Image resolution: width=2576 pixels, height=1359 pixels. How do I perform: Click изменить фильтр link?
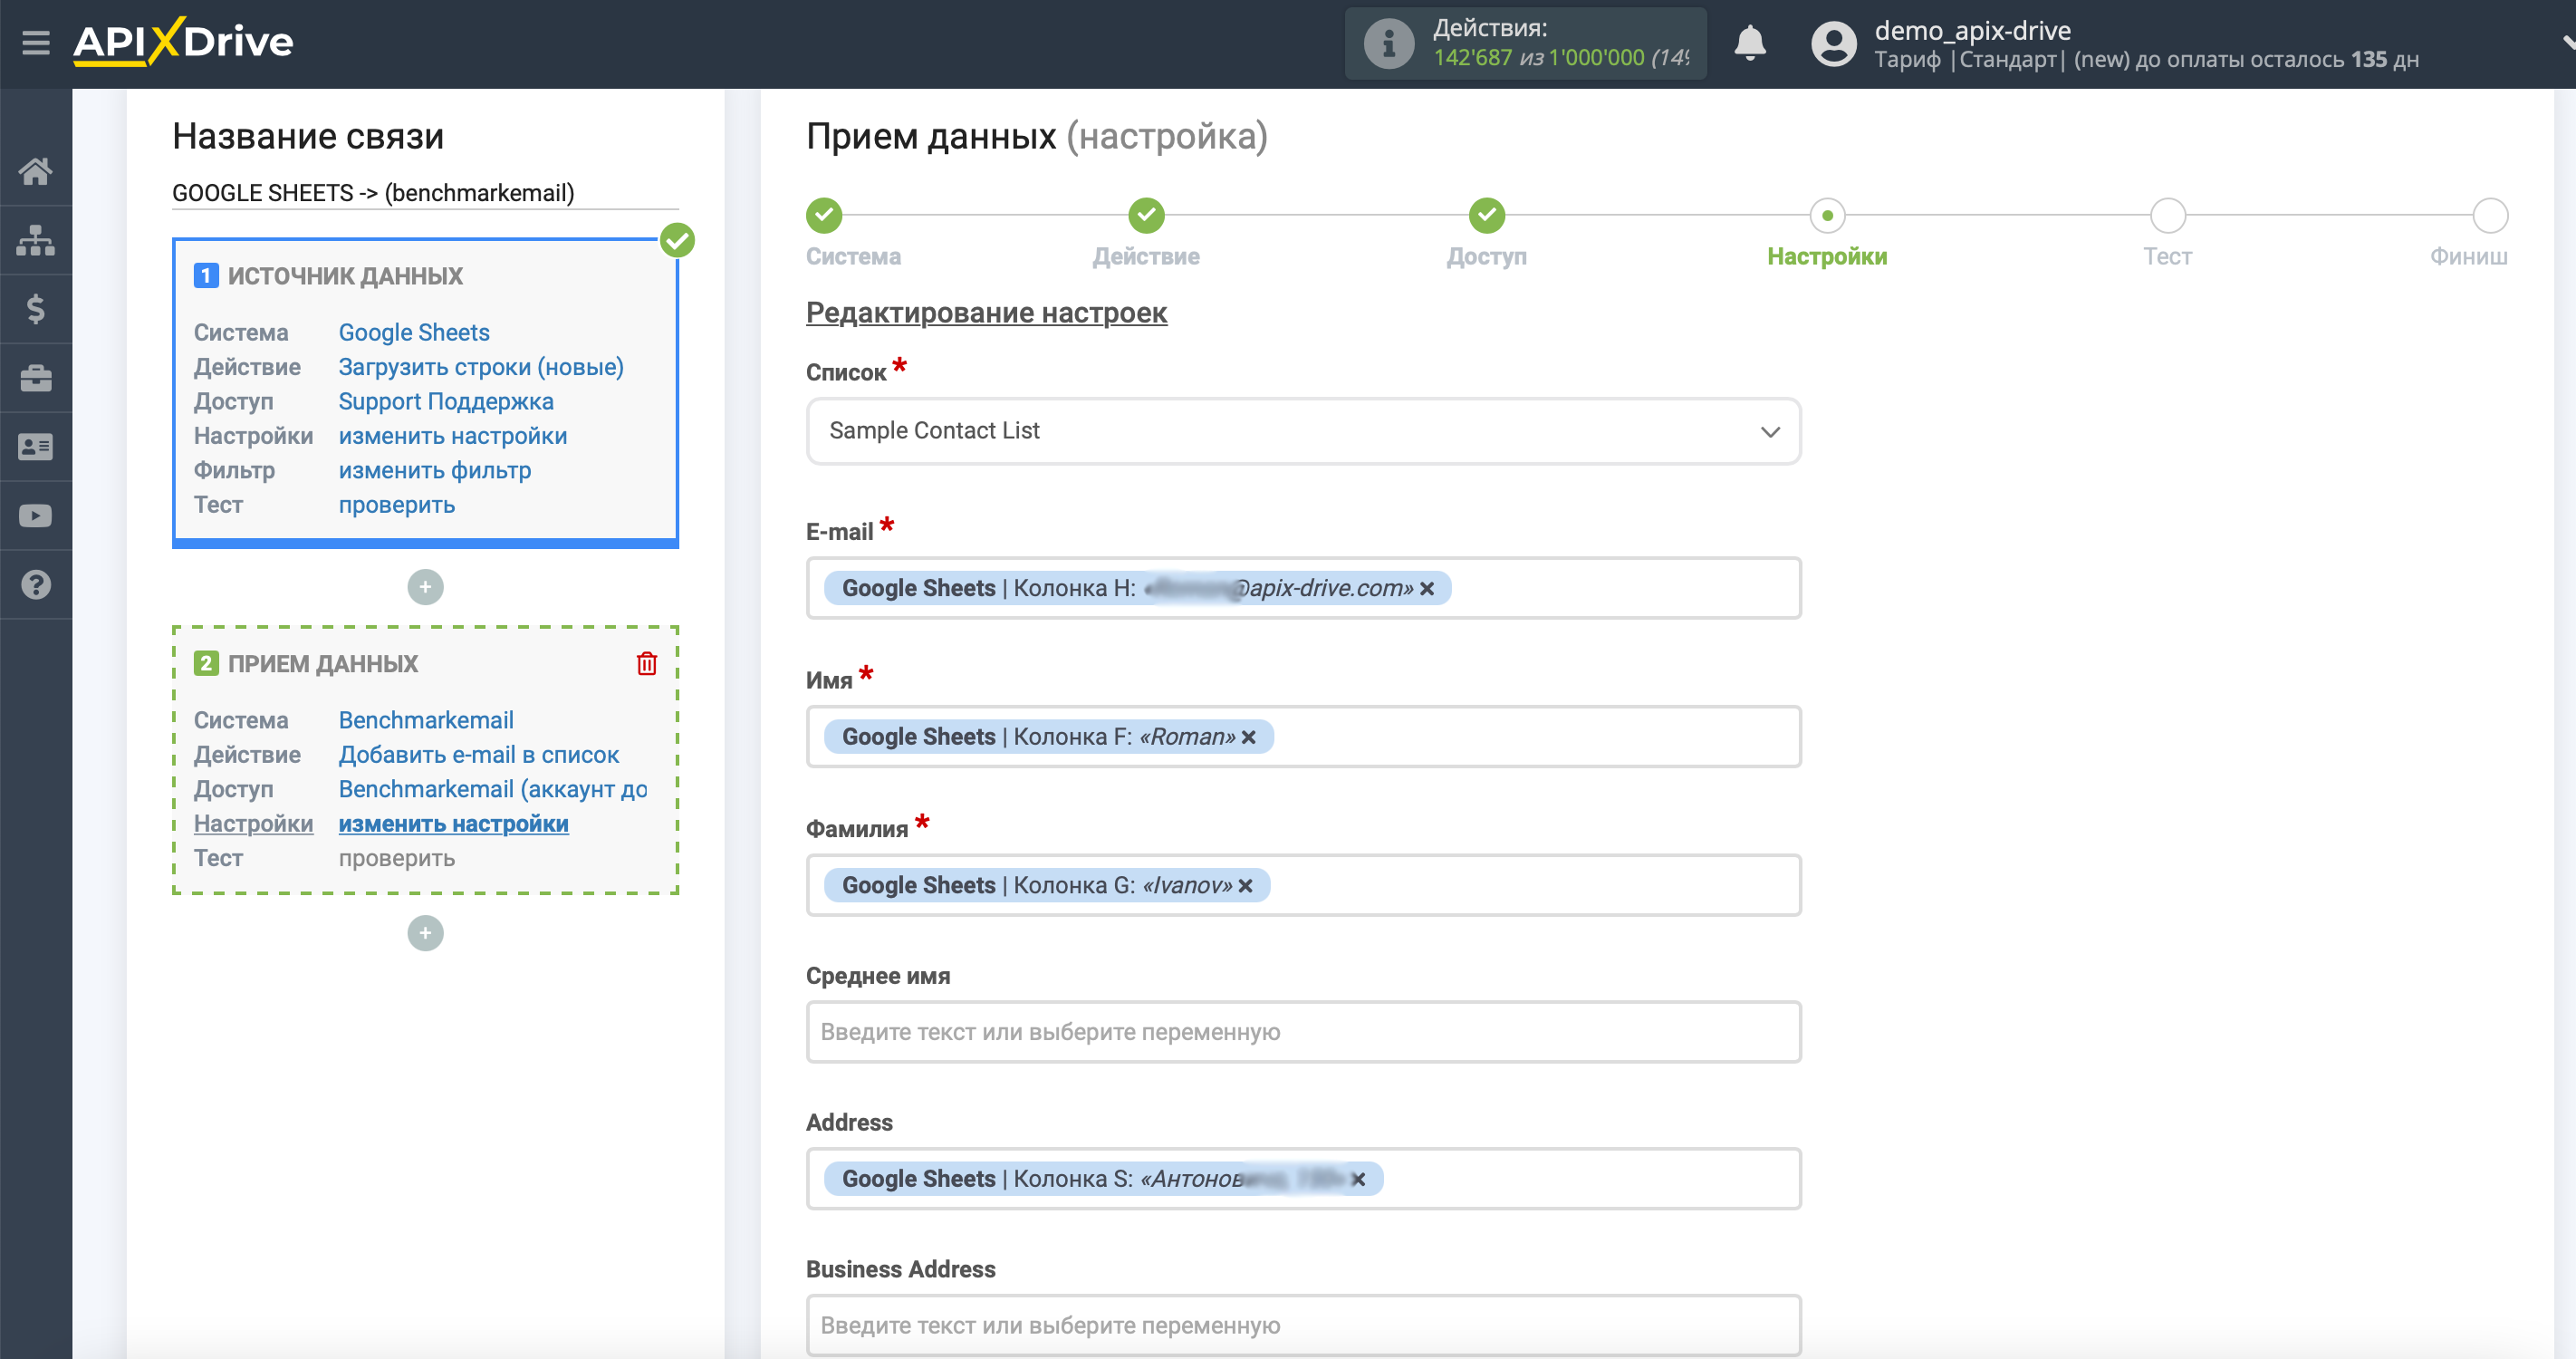(435, 470)
